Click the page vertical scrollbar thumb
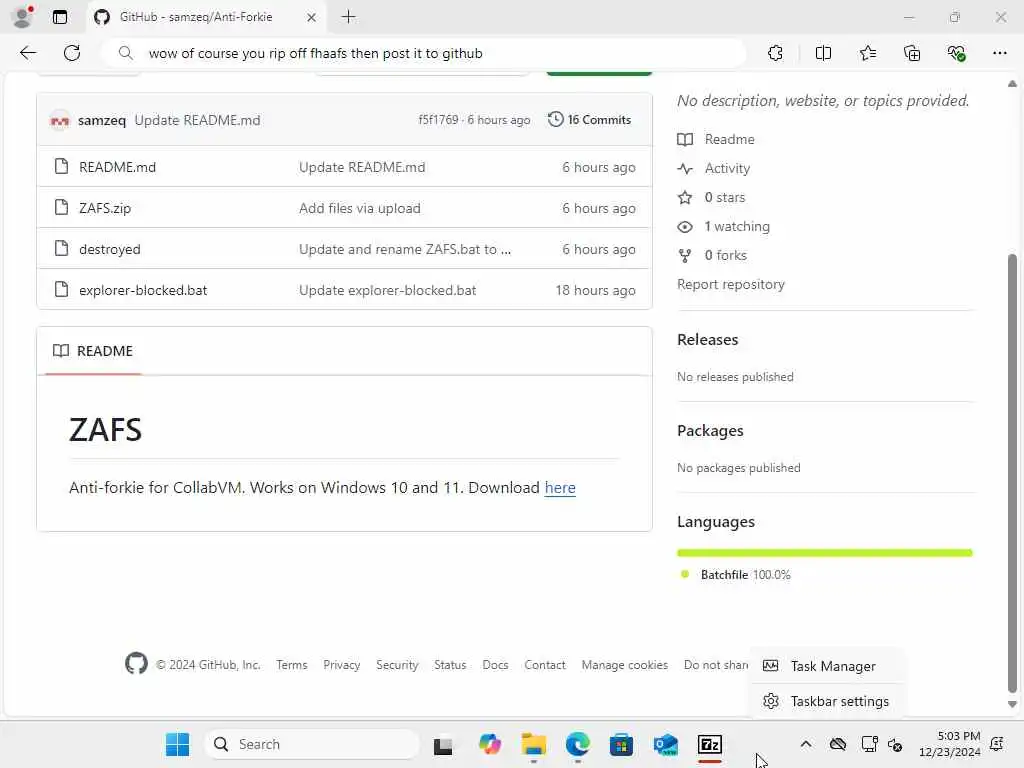Screen dimensions: 1024x768 (x=1012, y=473)
